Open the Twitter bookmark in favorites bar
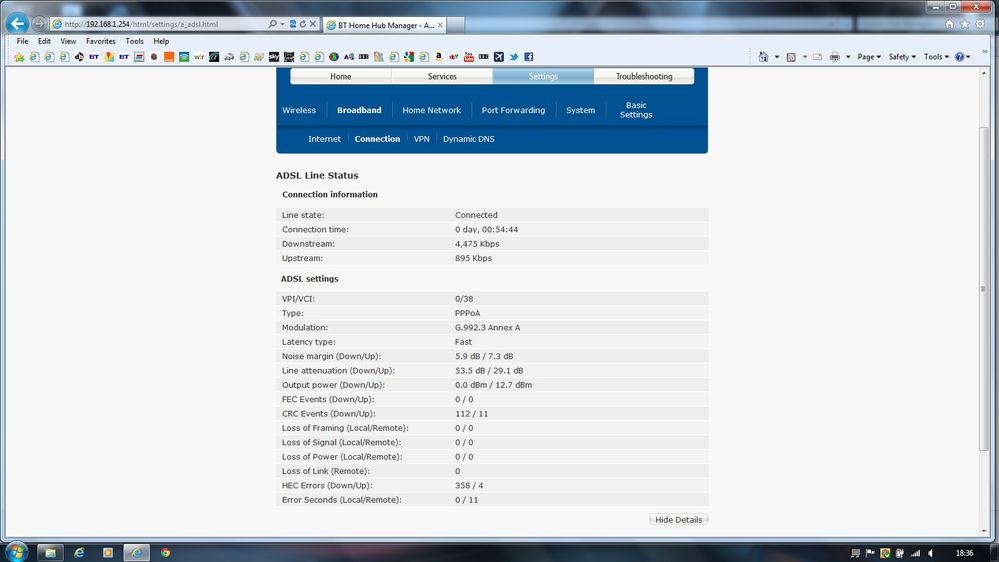This screenshot has width=999, height=562. [514, 57]
